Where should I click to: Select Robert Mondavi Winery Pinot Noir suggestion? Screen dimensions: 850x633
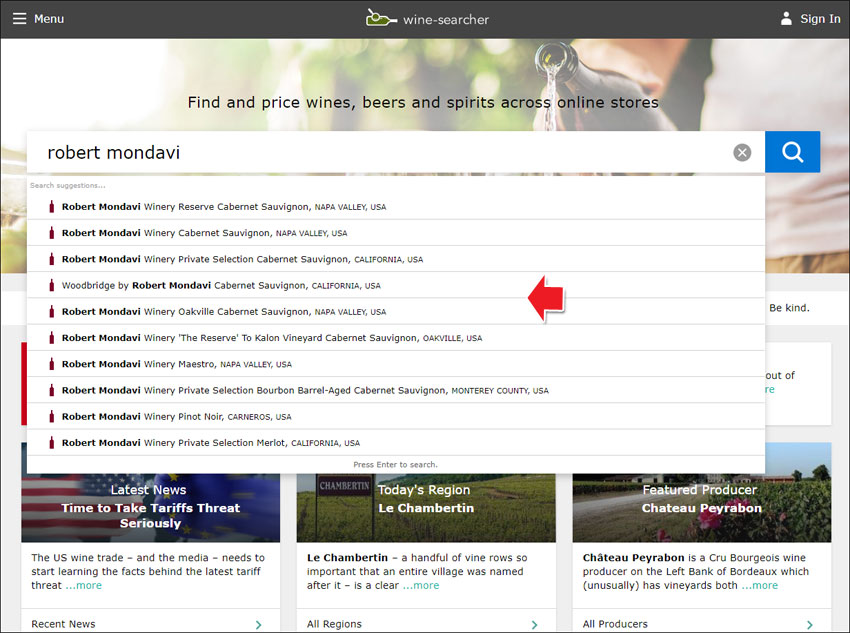tap(396, 416)
